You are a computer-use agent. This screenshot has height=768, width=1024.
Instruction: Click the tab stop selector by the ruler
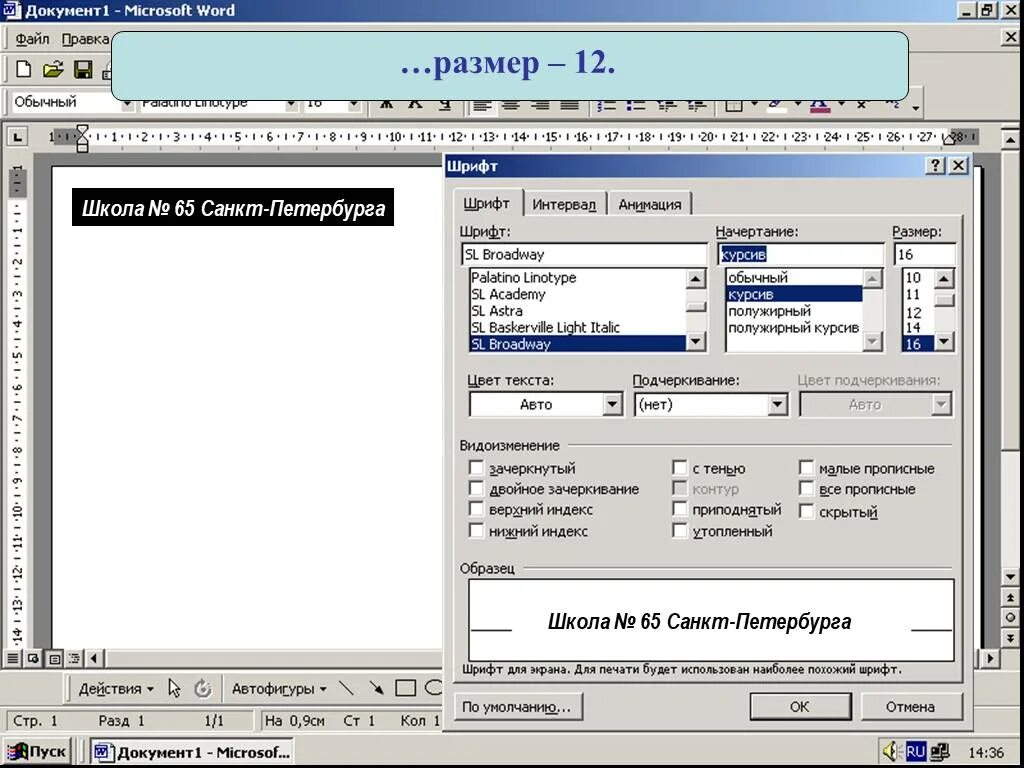coord(18,137)
